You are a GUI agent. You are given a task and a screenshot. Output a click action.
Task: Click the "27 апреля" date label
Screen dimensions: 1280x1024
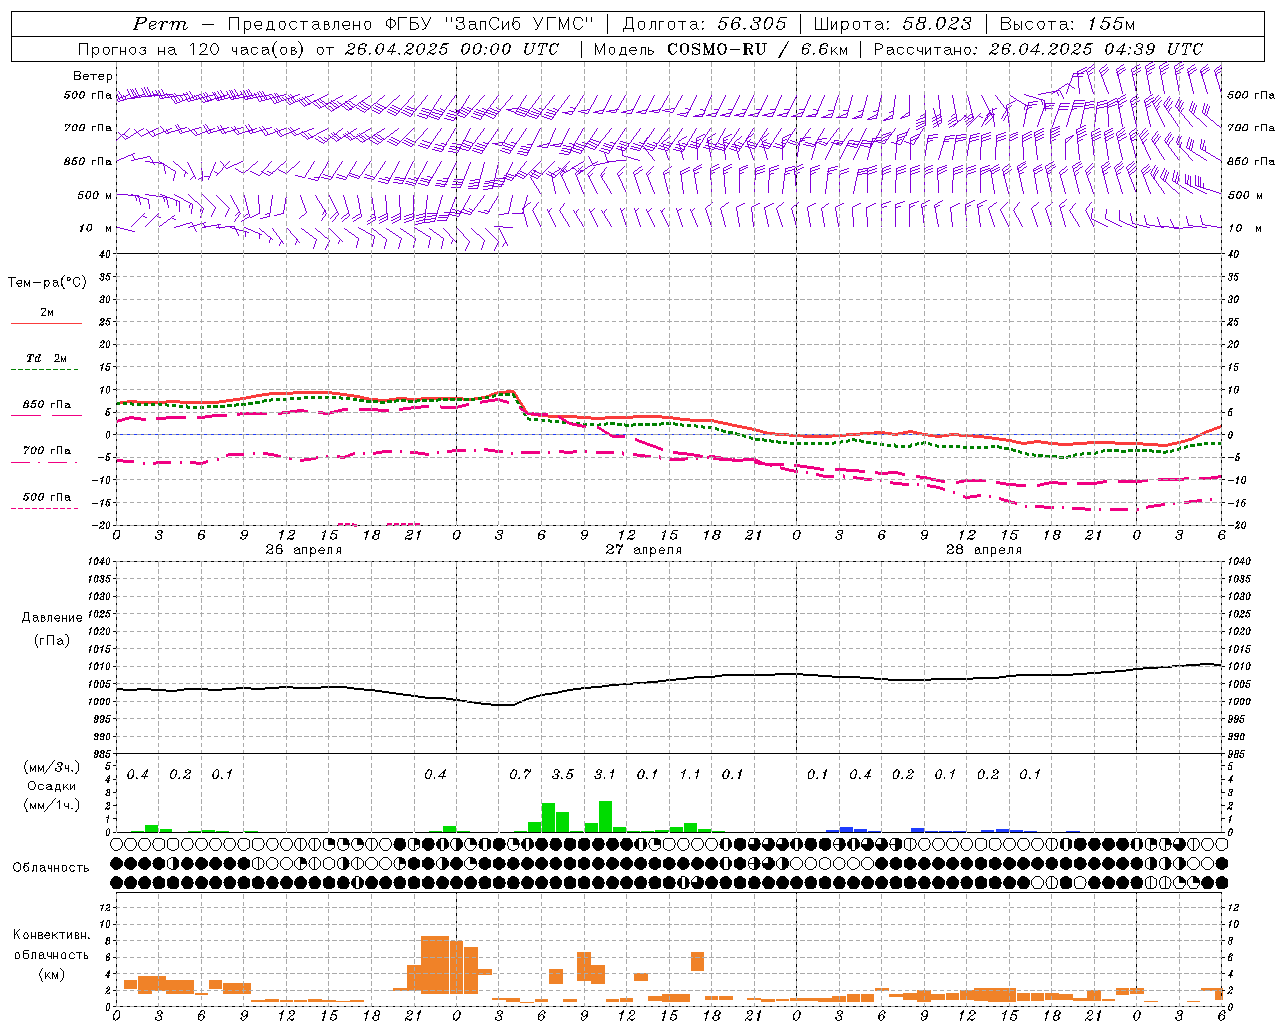click(644, 550)
